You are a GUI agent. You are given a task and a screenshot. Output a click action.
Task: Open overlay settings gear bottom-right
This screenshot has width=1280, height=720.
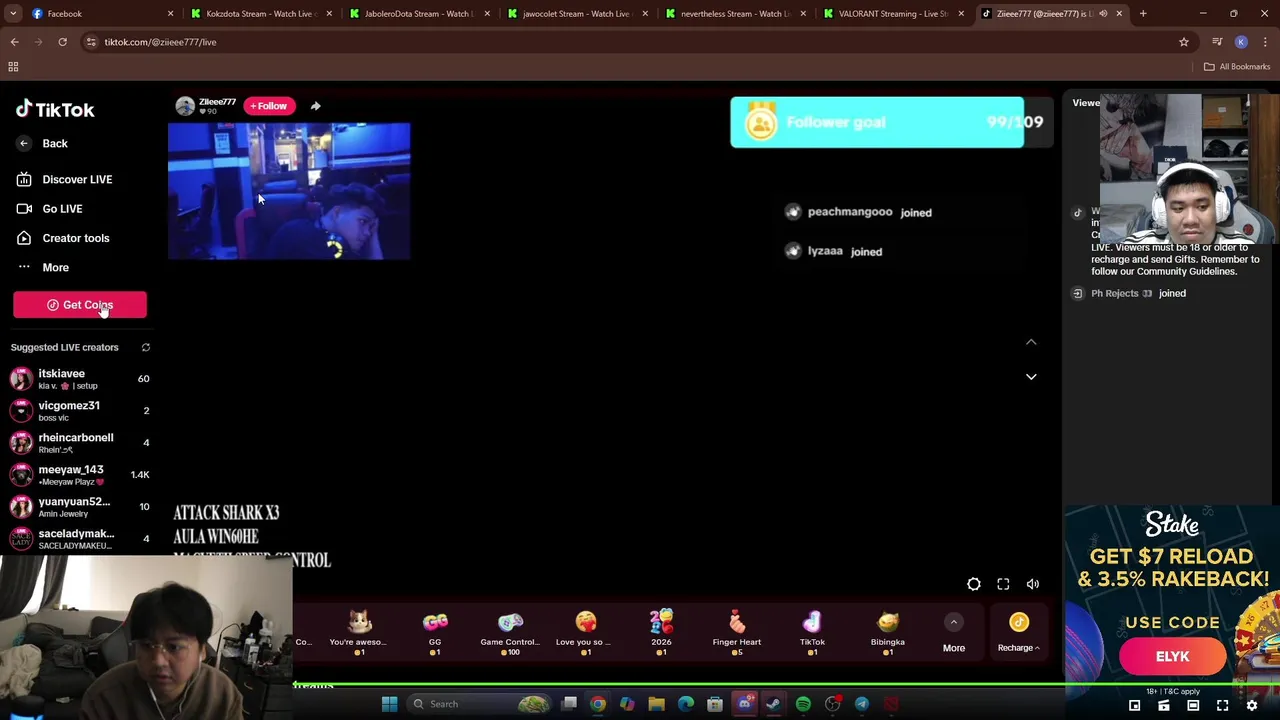tap(1251, 706)
